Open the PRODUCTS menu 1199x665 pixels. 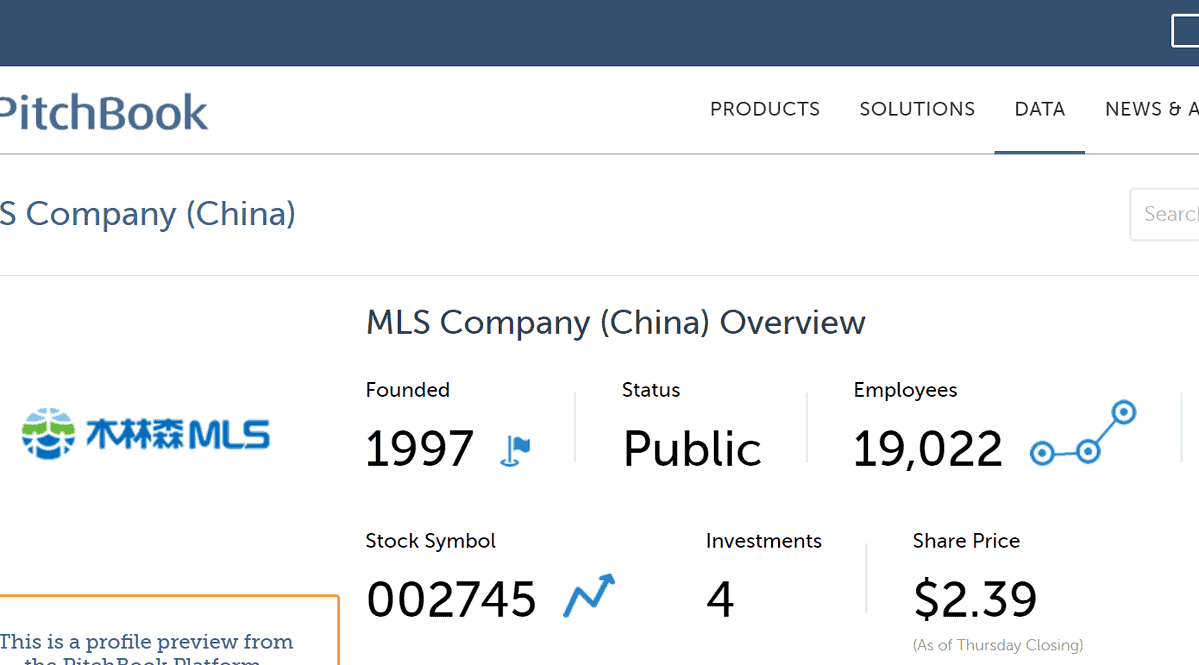pos(765,110)
